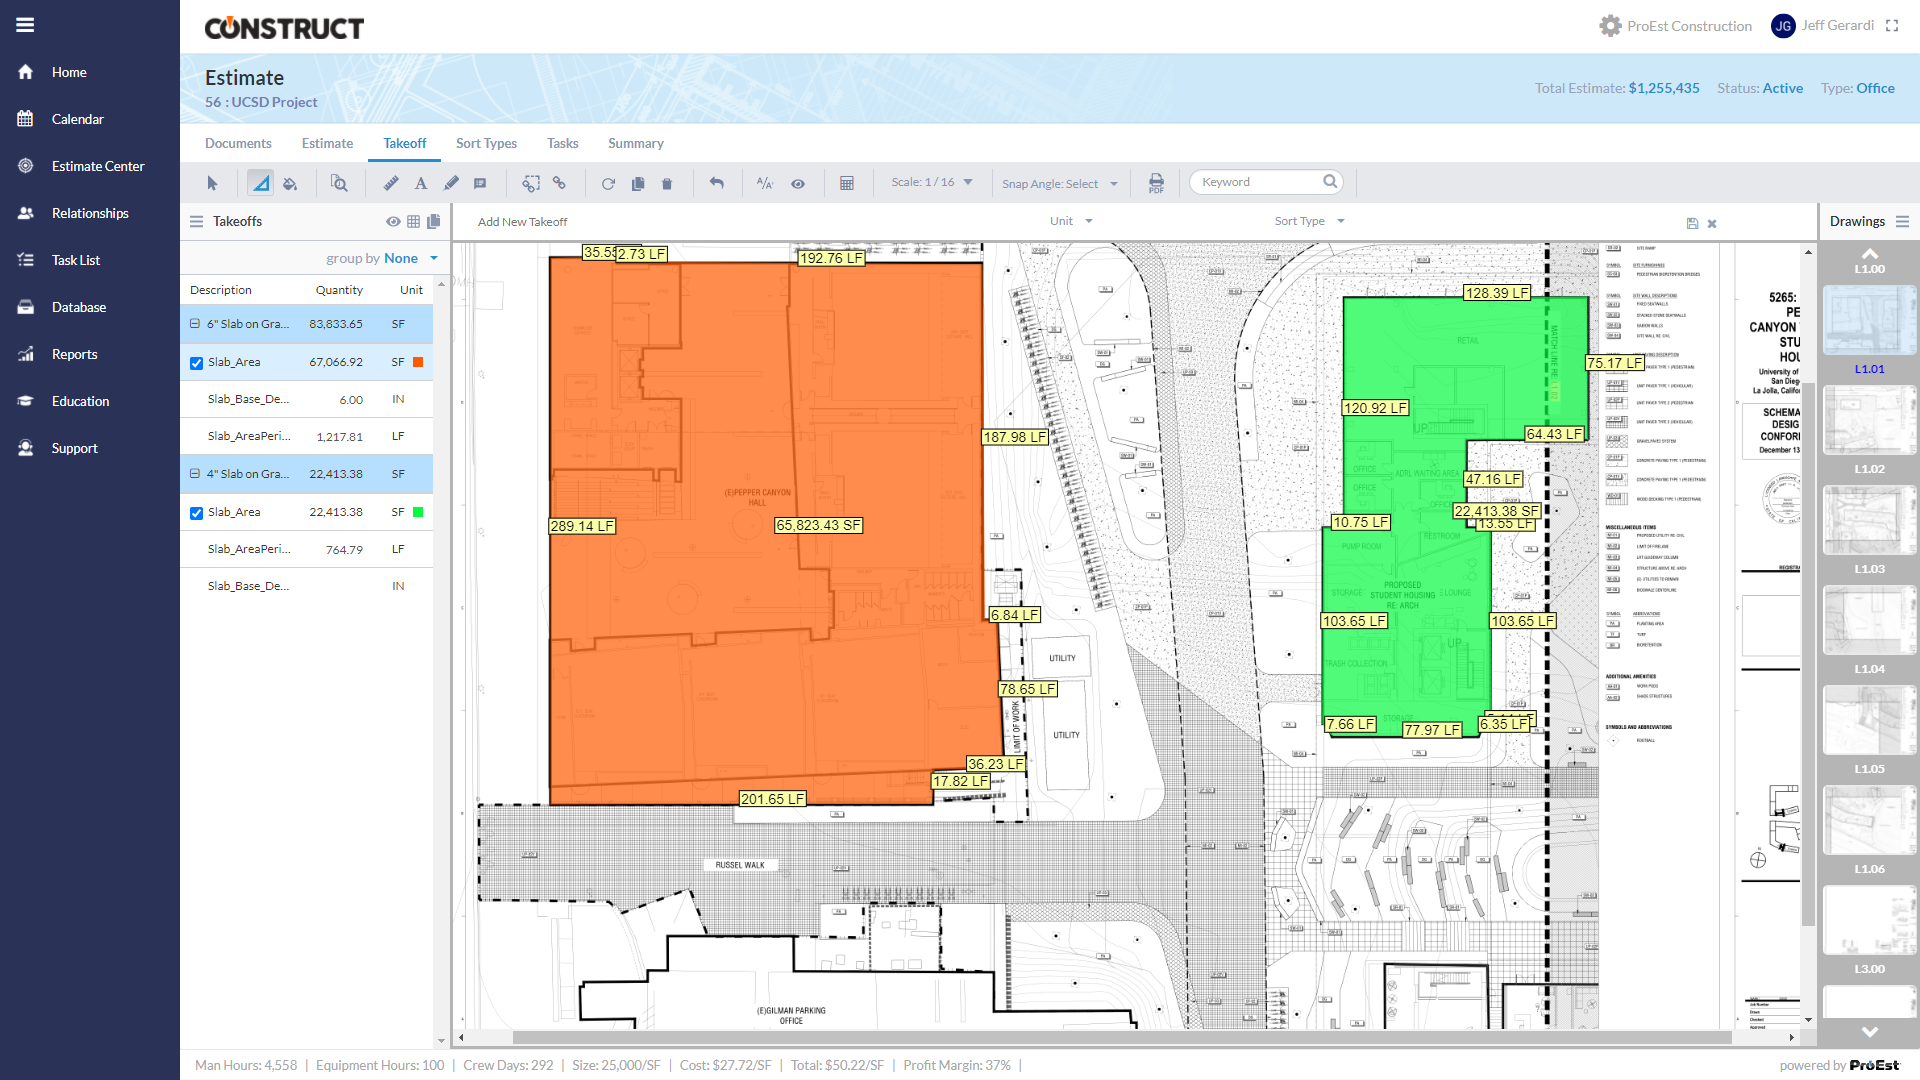Click the paint bucket fill tool
Viewport: 1920px width, 1080px height.
point(290,183)
